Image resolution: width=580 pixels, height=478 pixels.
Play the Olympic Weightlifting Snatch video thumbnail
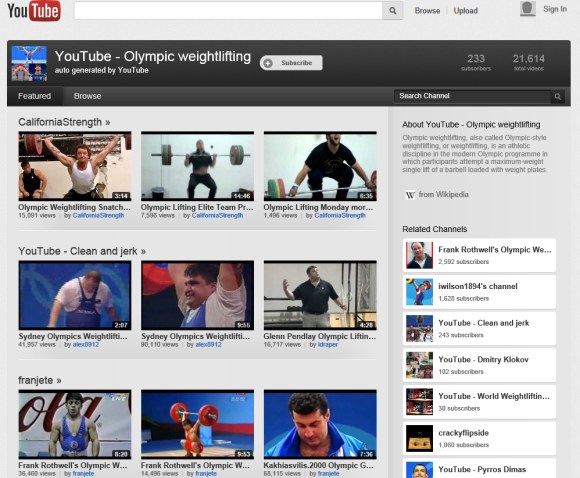75,166
